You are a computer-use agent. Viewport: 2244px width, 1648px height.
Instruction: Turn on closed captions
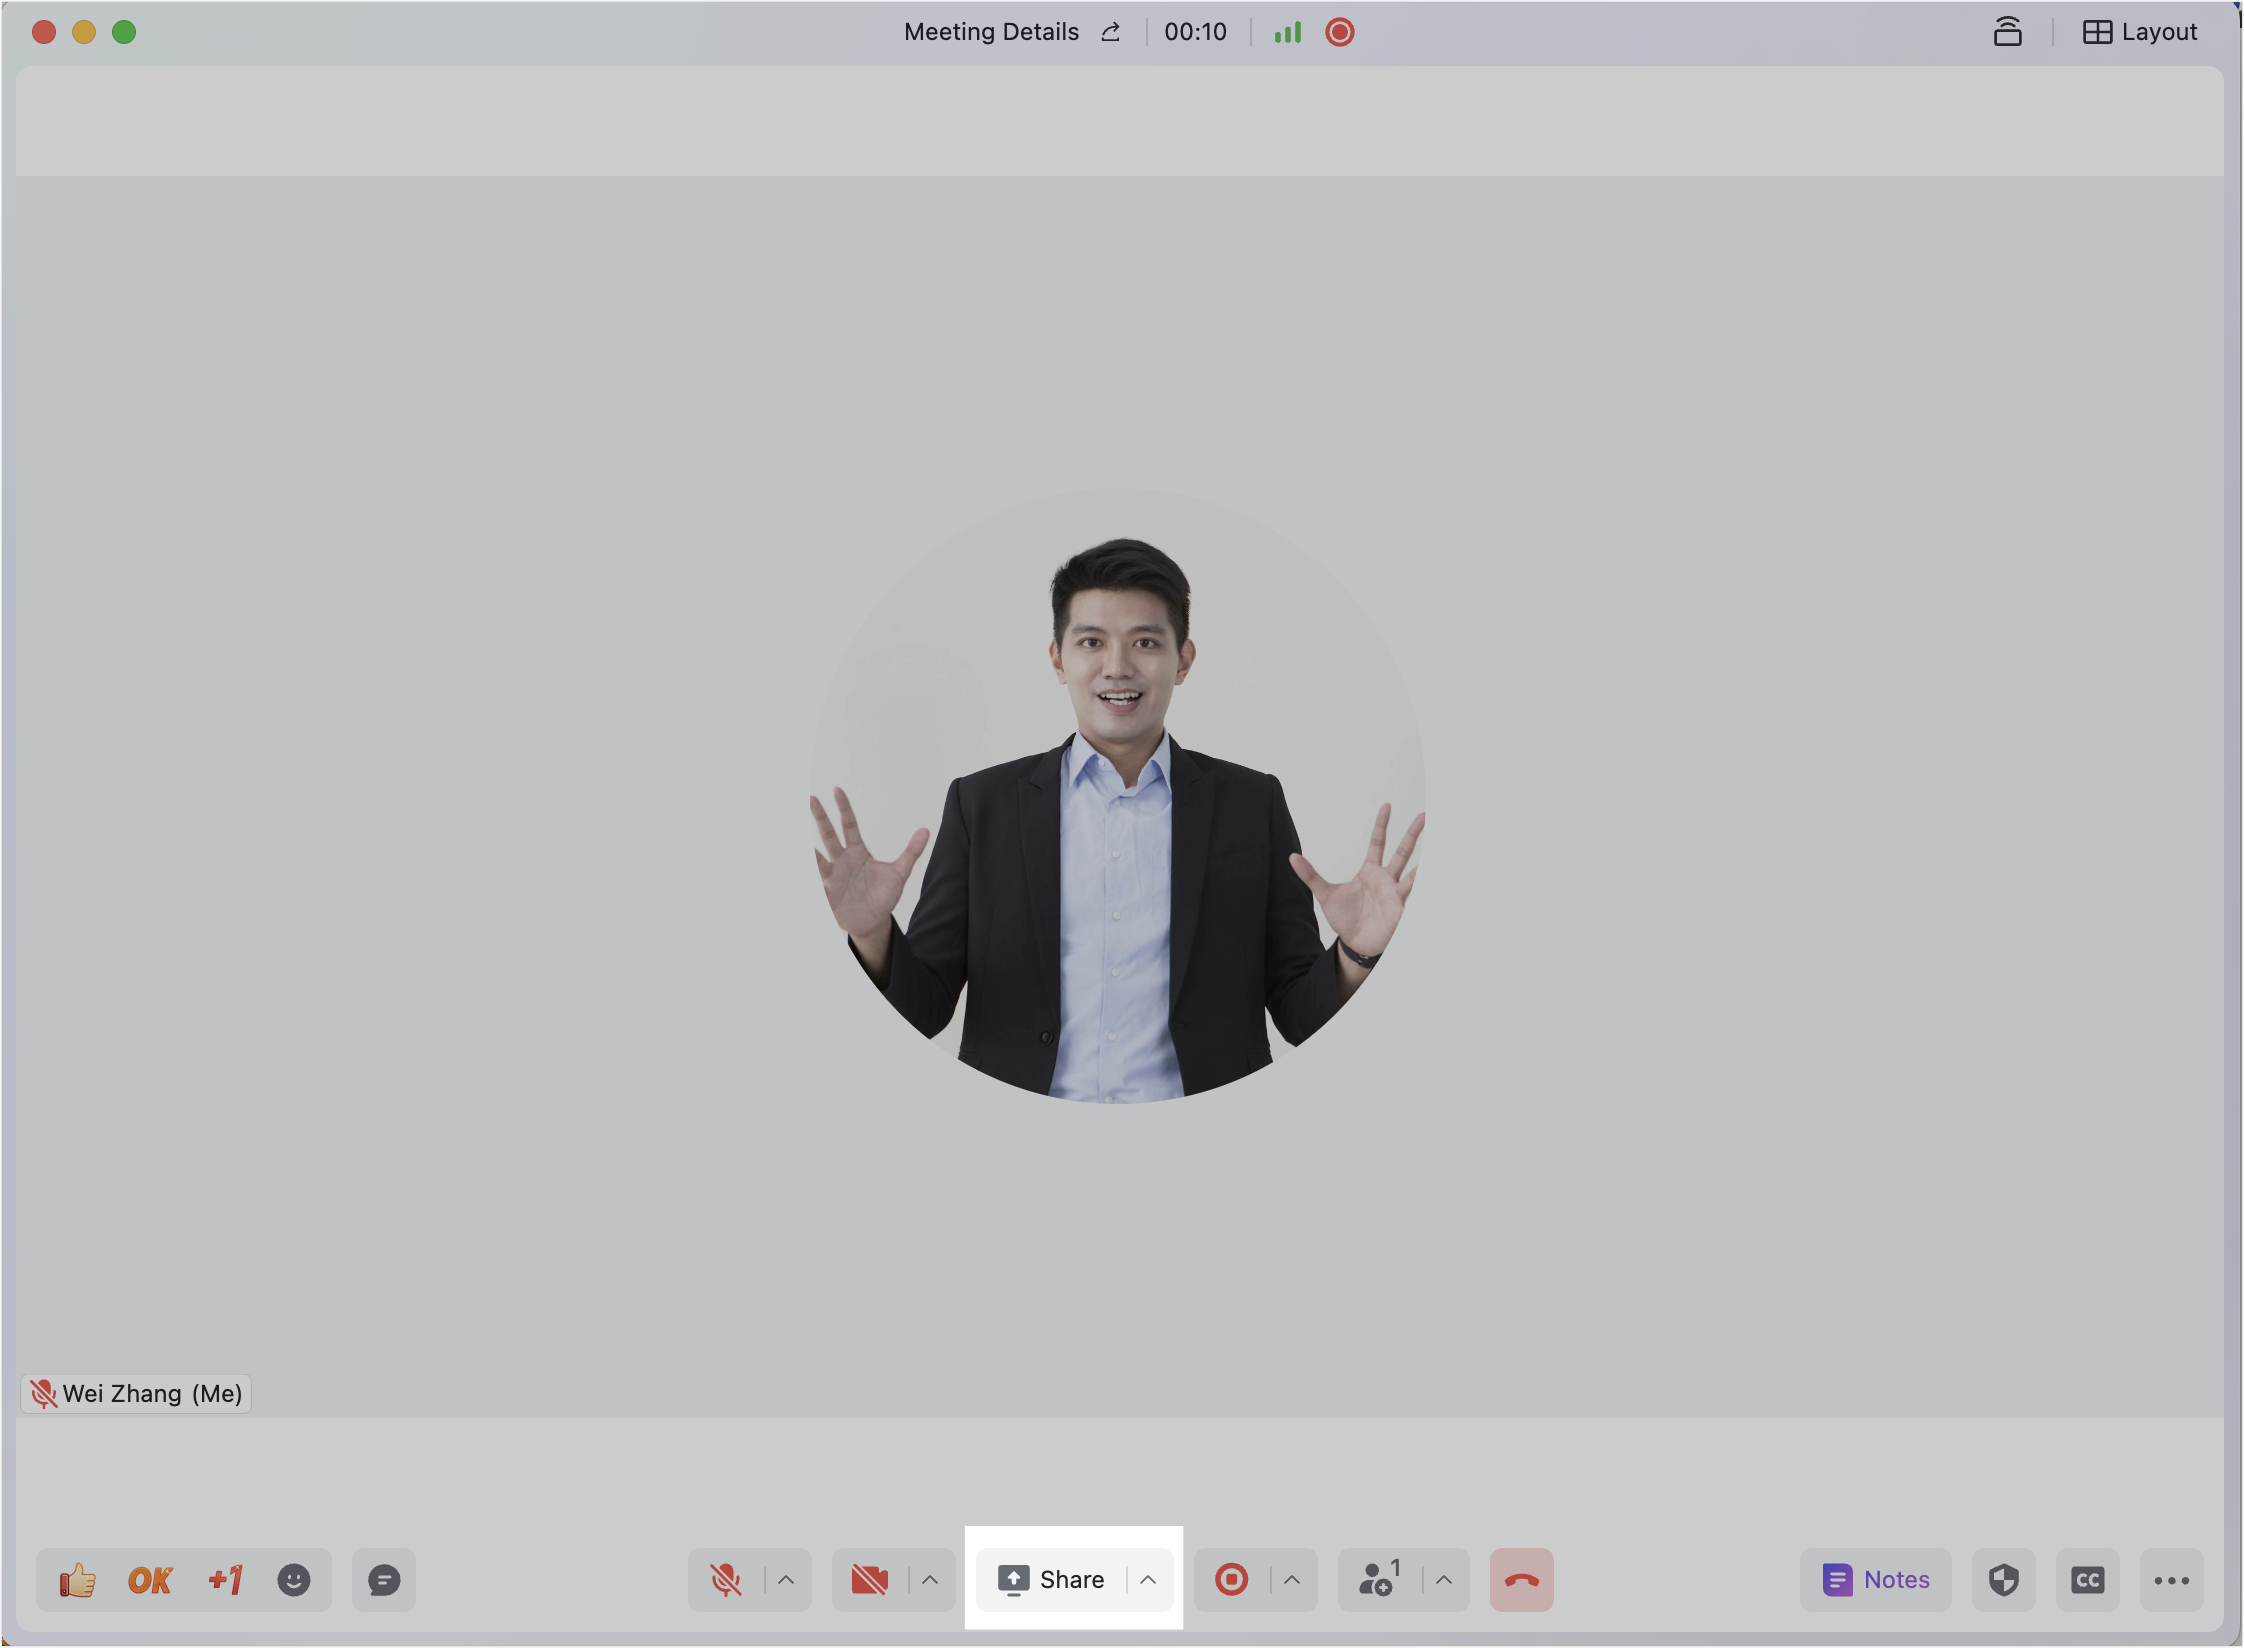tap(2087, 1580)
